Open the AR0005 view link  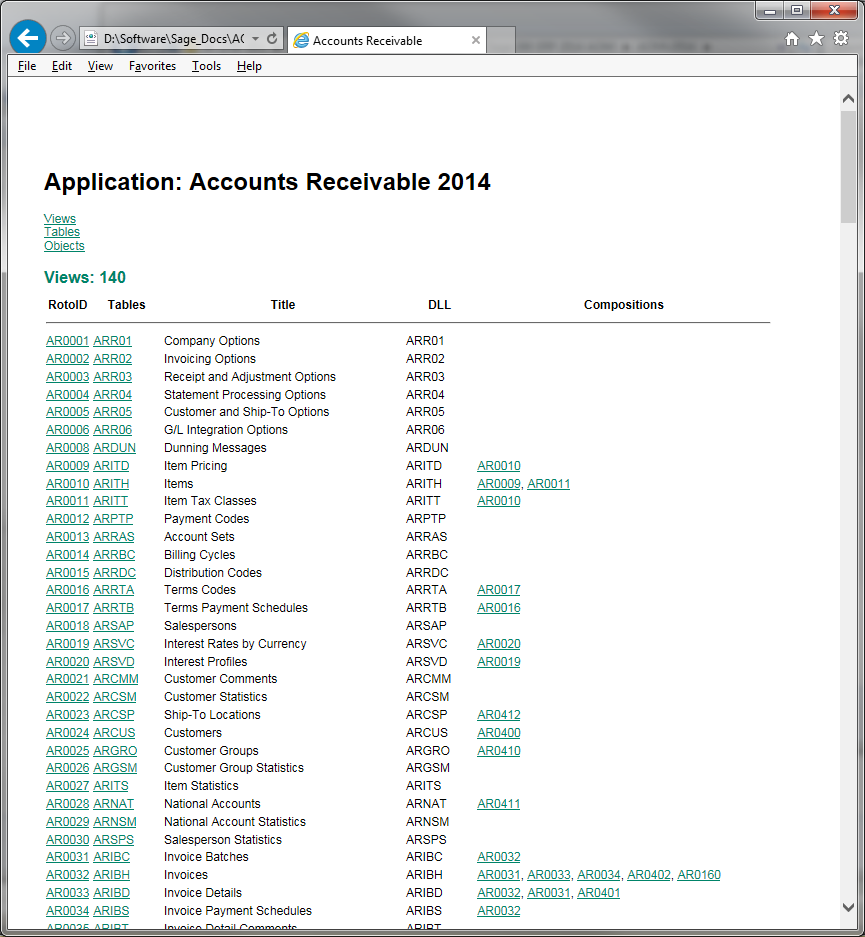[68, 412]
